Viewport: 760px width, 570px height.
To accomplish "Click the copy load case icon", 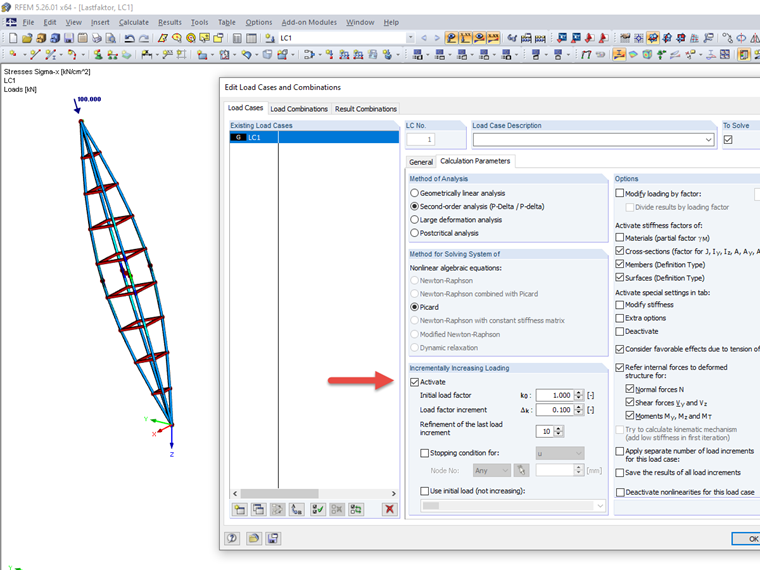I will tap(259, 509).
